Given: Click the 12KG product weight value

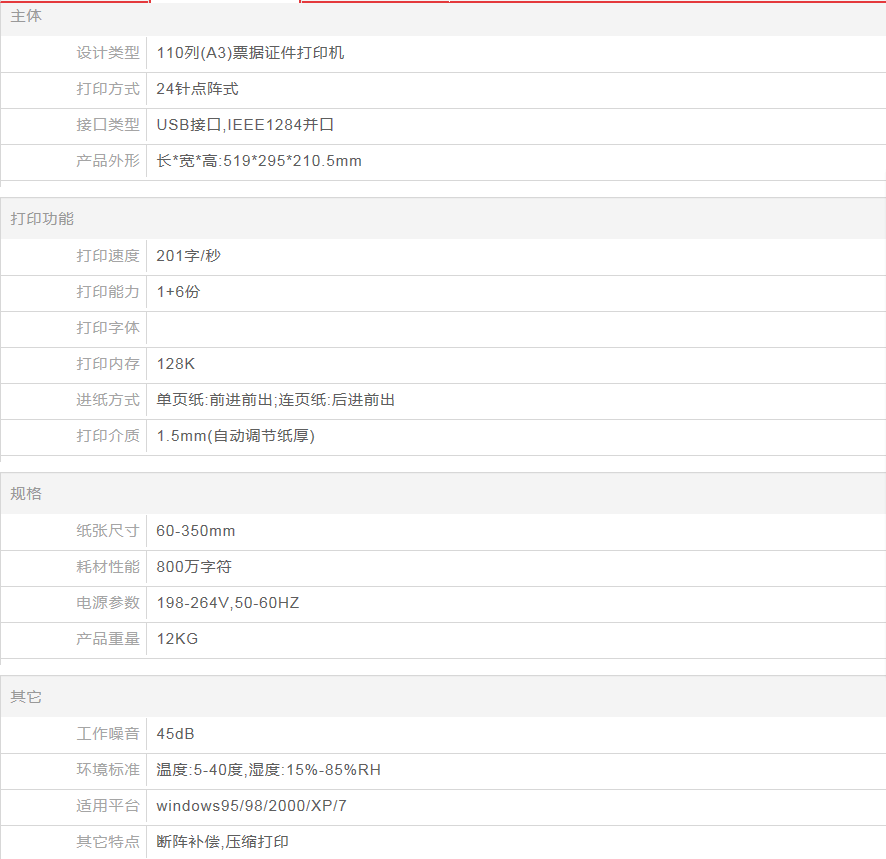Looking at the screenshot, I should pyautogui.click(x=177, y=639).
